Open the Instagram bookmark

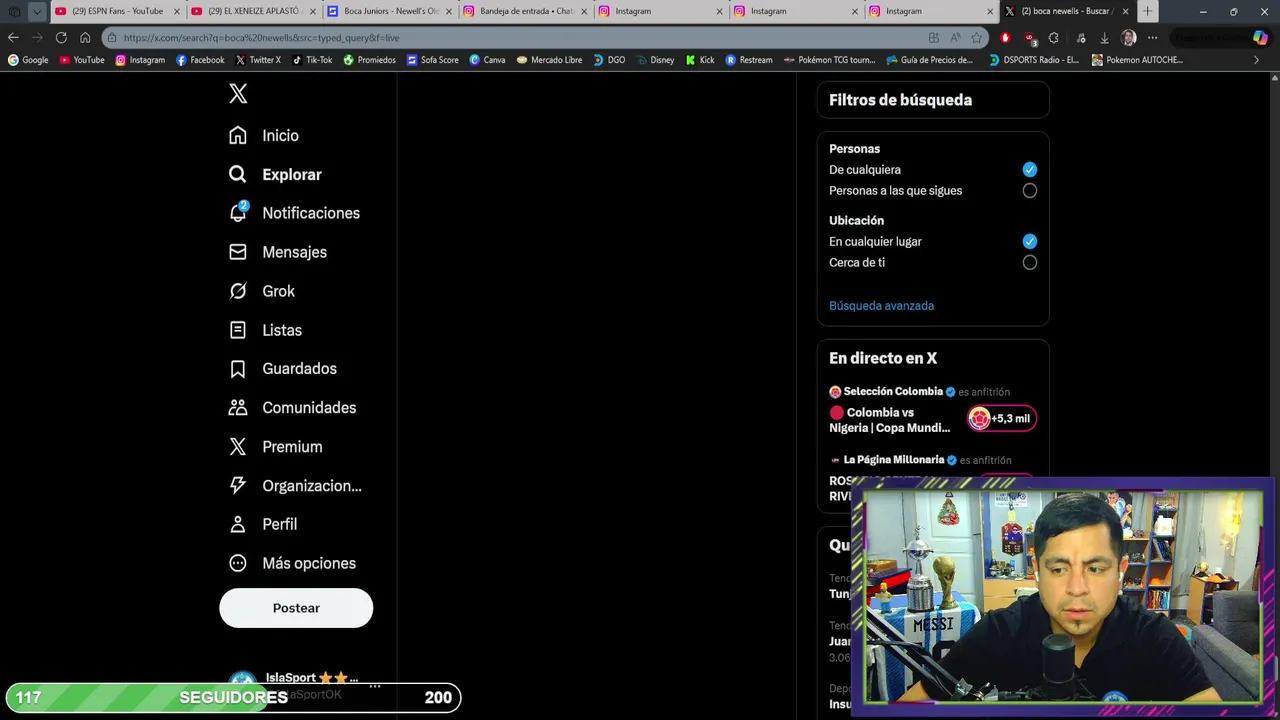coord(140,60)
